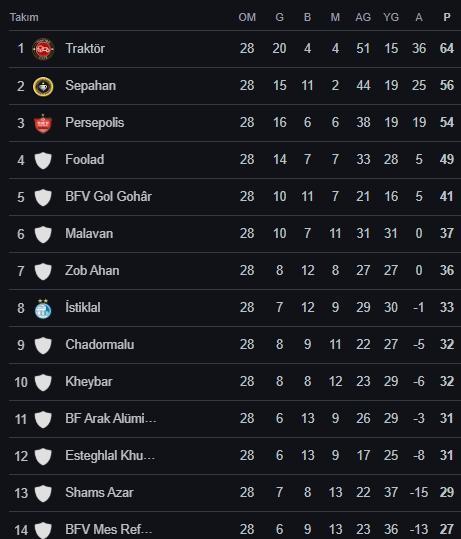Click the Persepolis red crest icon
This screenshot has height=539, width=461.
click(x=43, y=123)
